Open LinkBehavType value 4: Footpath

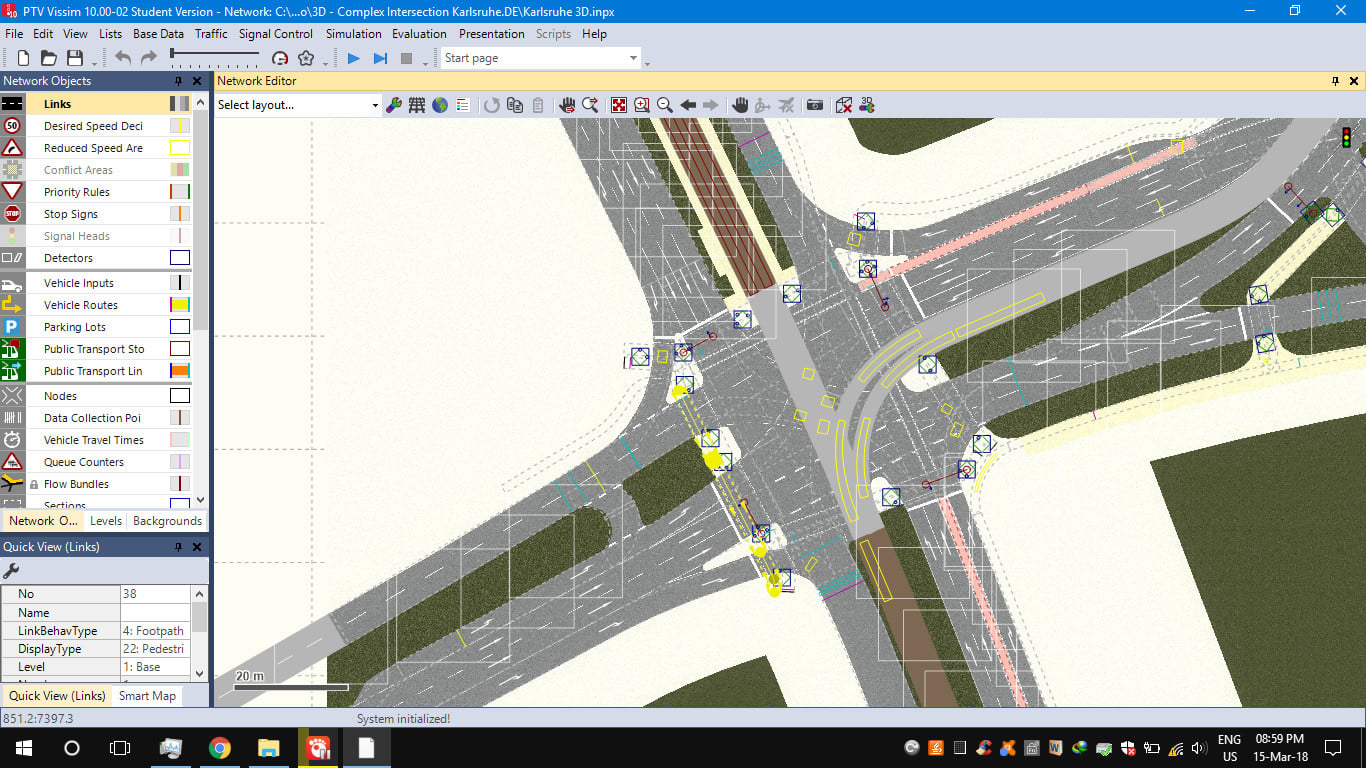pos(154,631)
